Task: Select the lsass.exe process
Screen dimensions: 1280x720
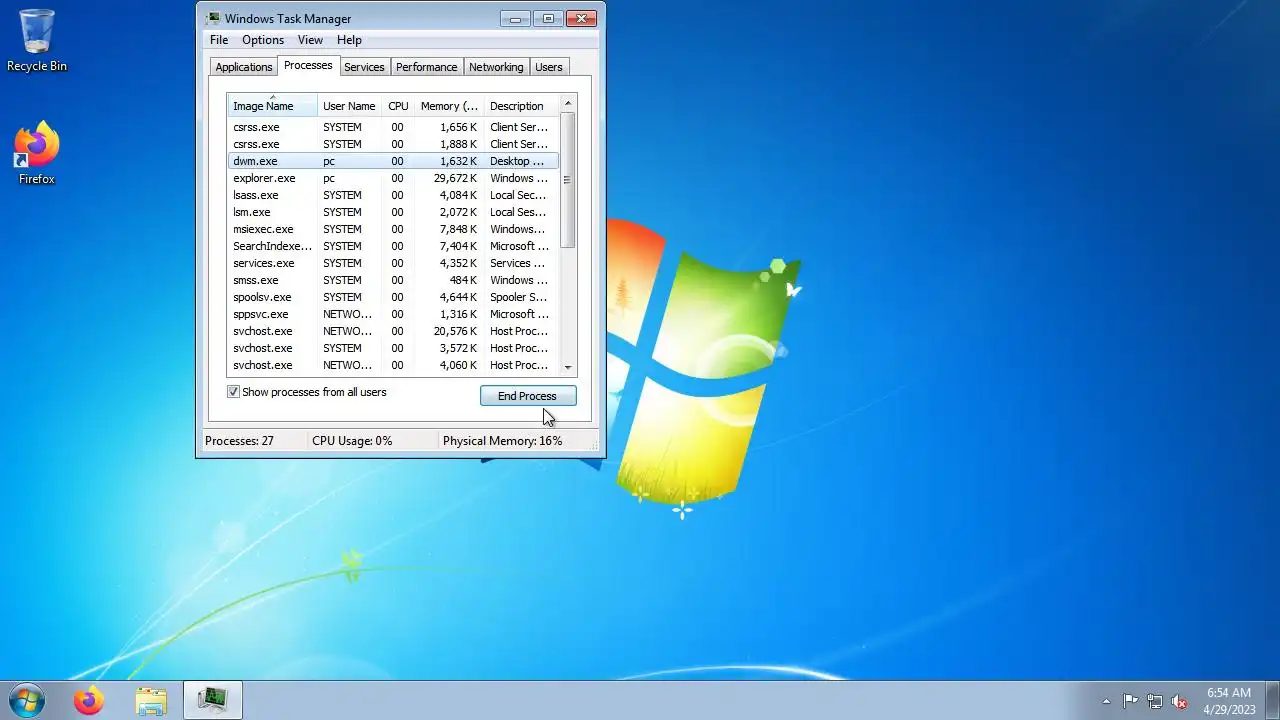Action: tap(393, 195)
